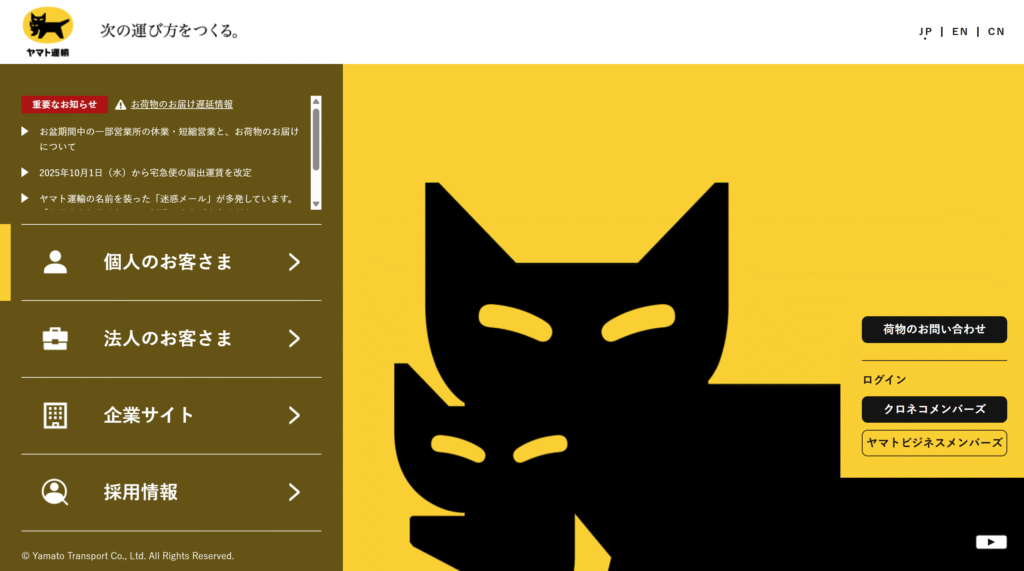Open the 法人のお客さま menu item
This screenshot has width=1024, height=571.
click(171, 339)
